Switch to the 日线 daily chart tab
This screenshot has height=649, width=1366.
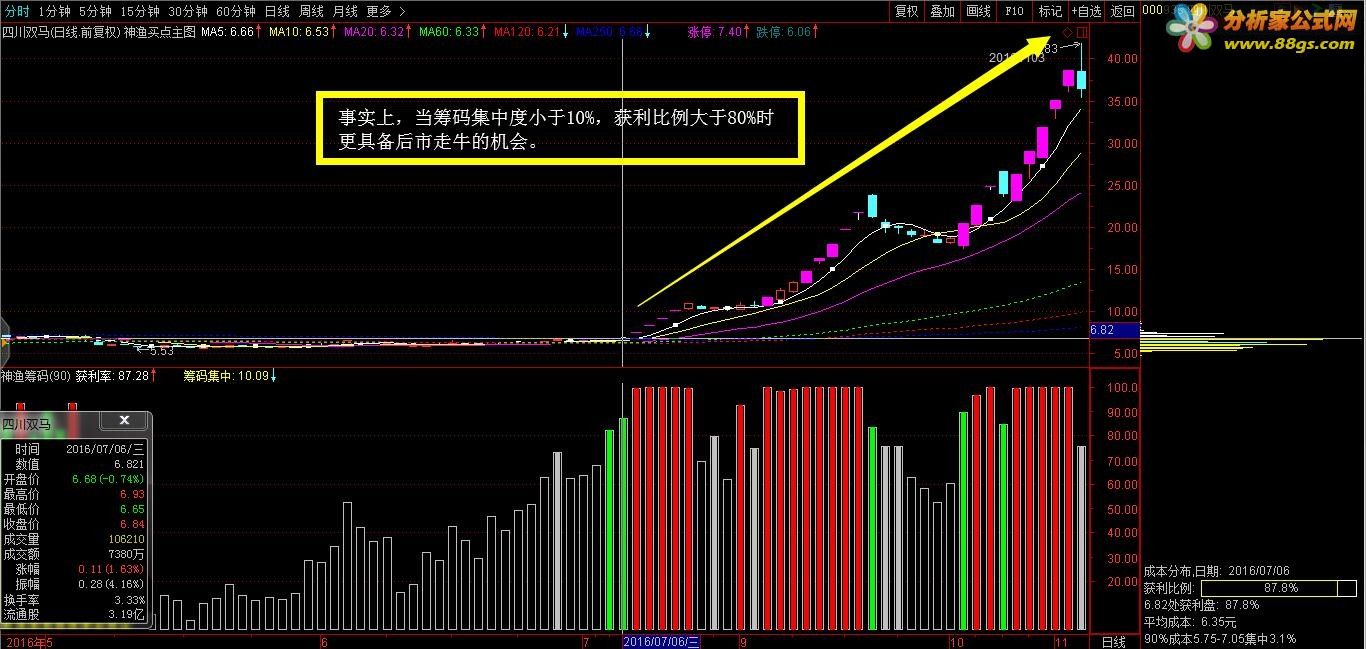coord(277,11)
